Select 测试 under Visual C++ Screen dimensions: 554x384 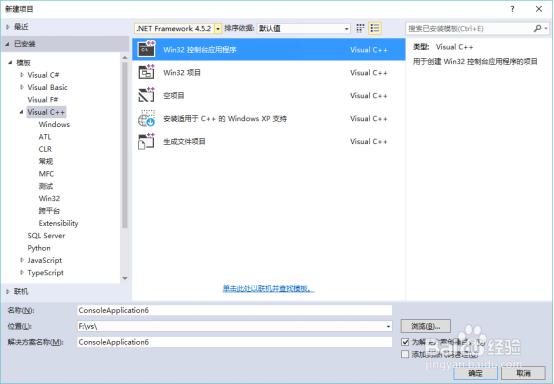[46, 186]
